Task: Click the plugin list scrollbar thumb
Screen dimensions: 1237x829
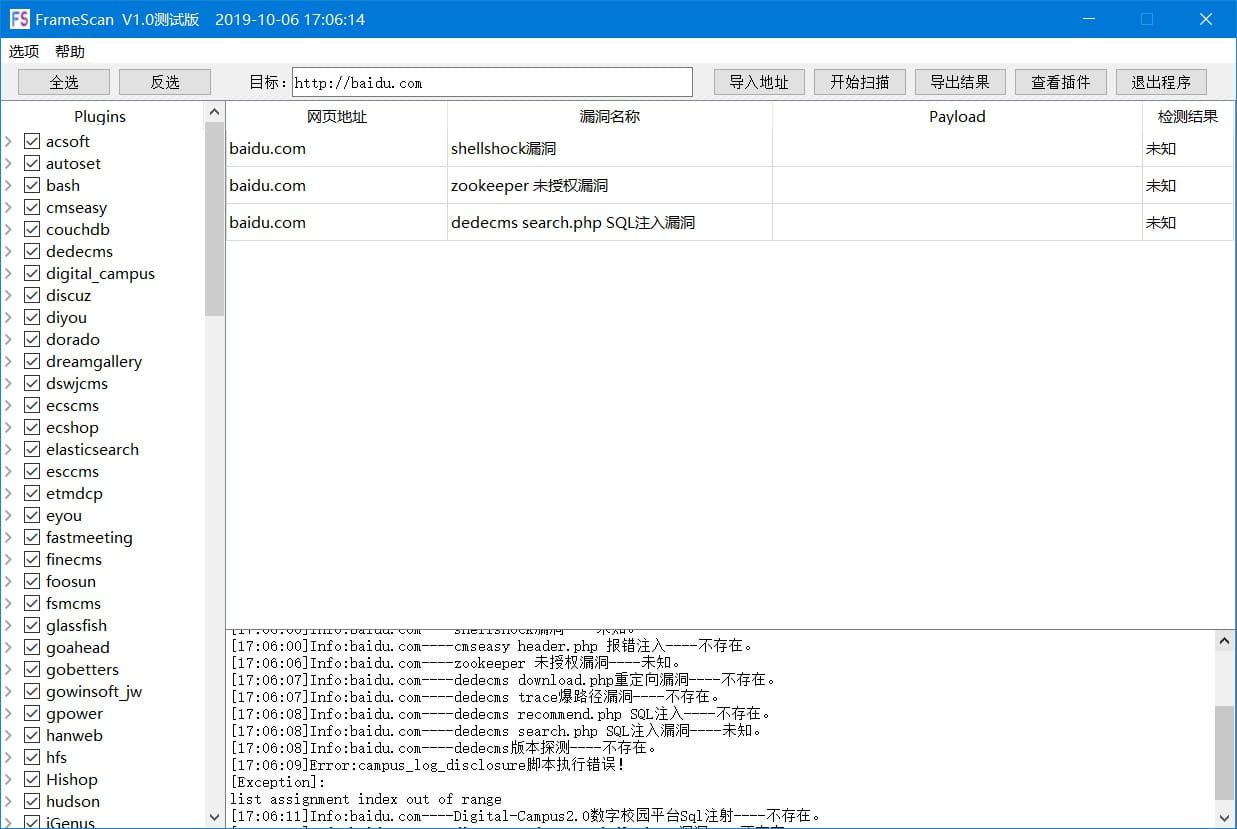Action: (215, 219)
